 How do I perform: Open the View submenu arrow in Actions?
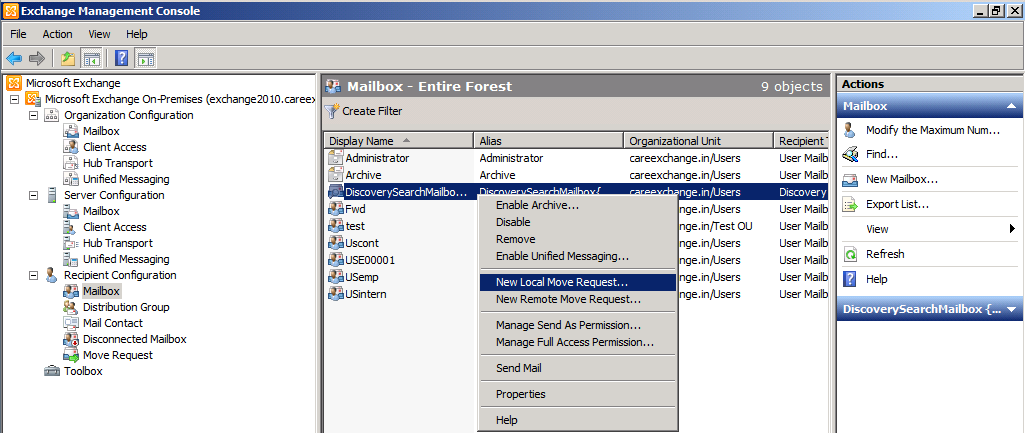[1012, 229]
